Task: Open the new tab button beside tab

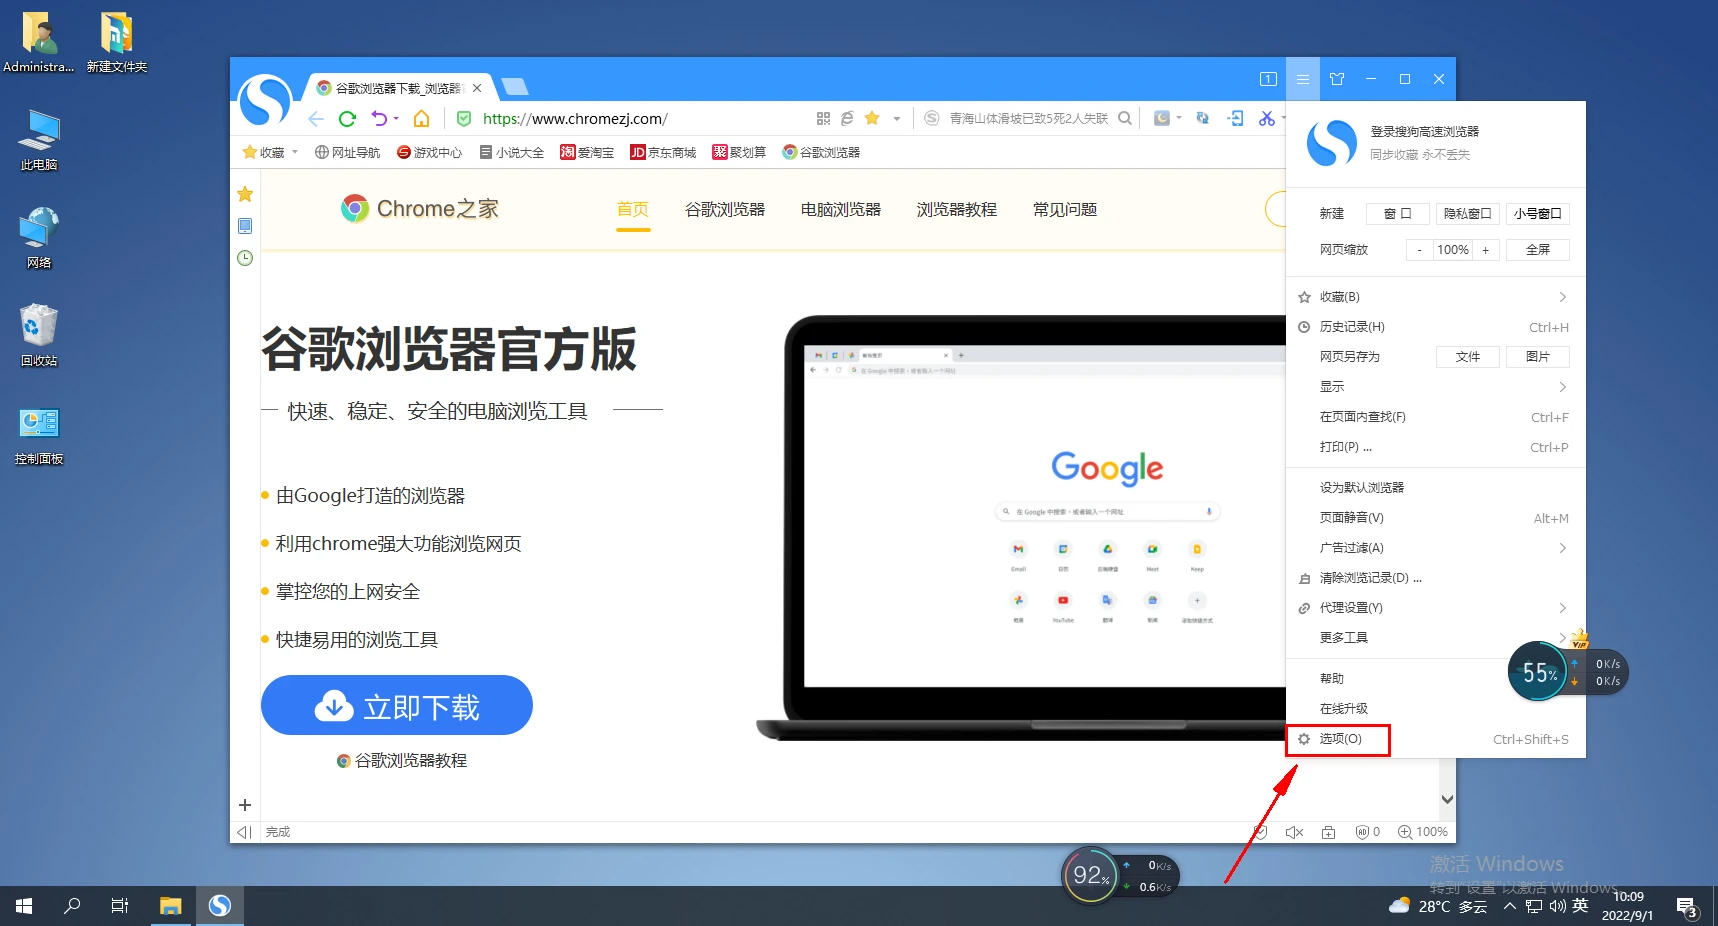Action: (515, 86)
